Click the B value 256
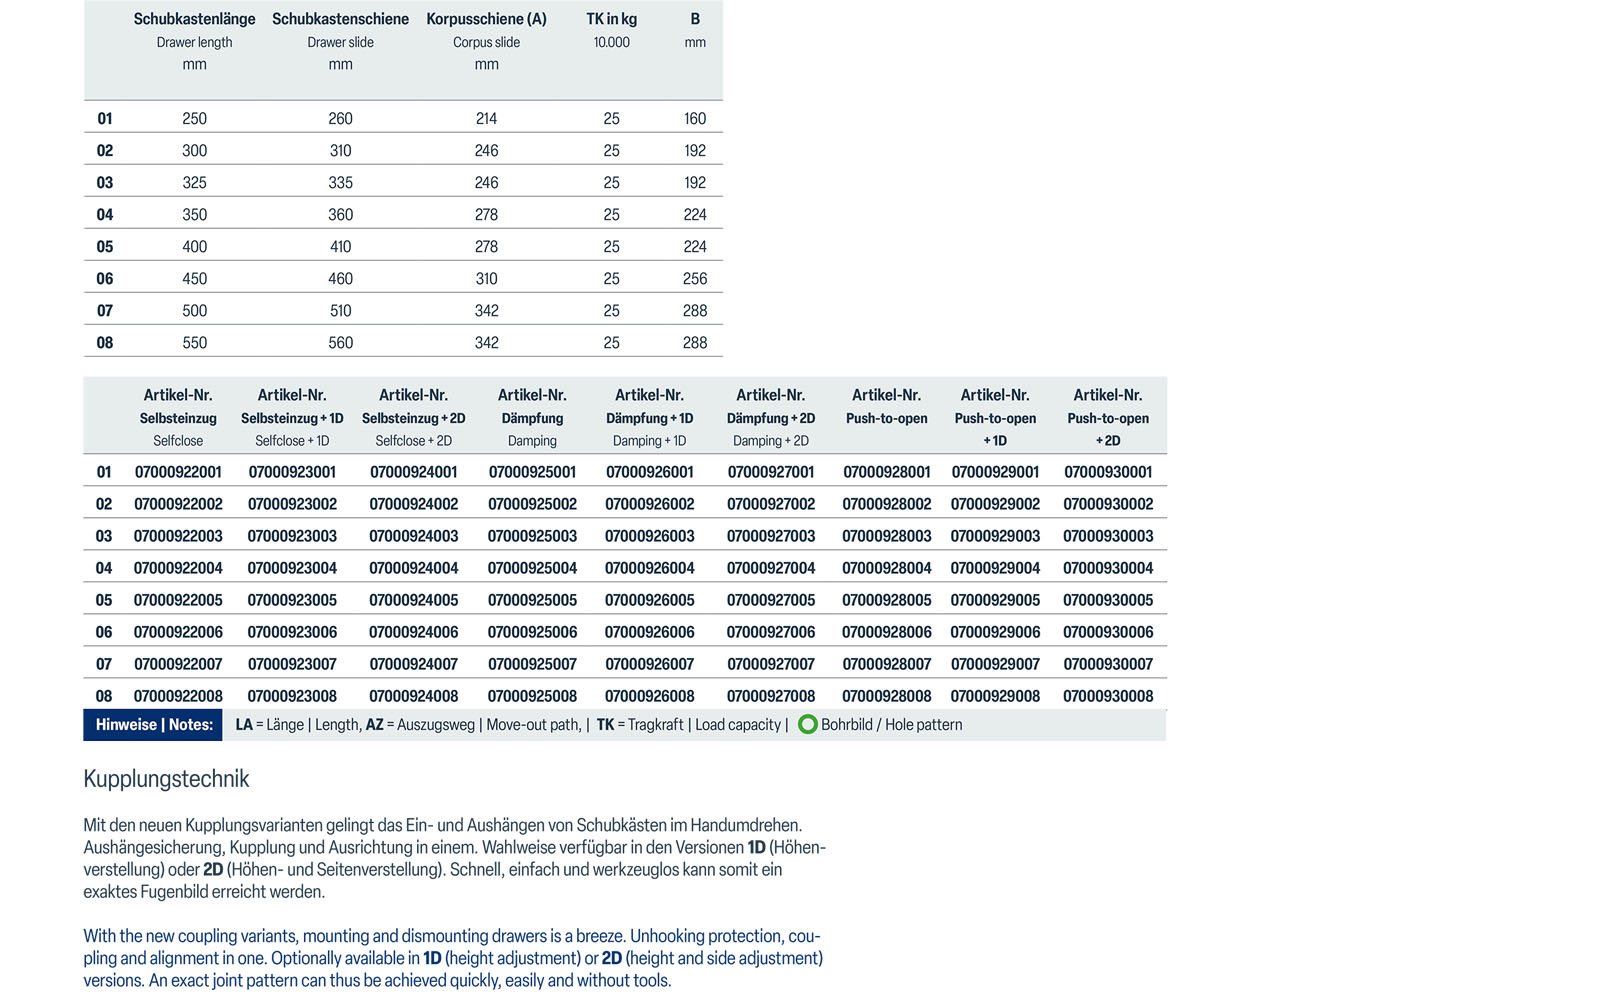Screen dimensions: 1600x1000 point(695,279)
